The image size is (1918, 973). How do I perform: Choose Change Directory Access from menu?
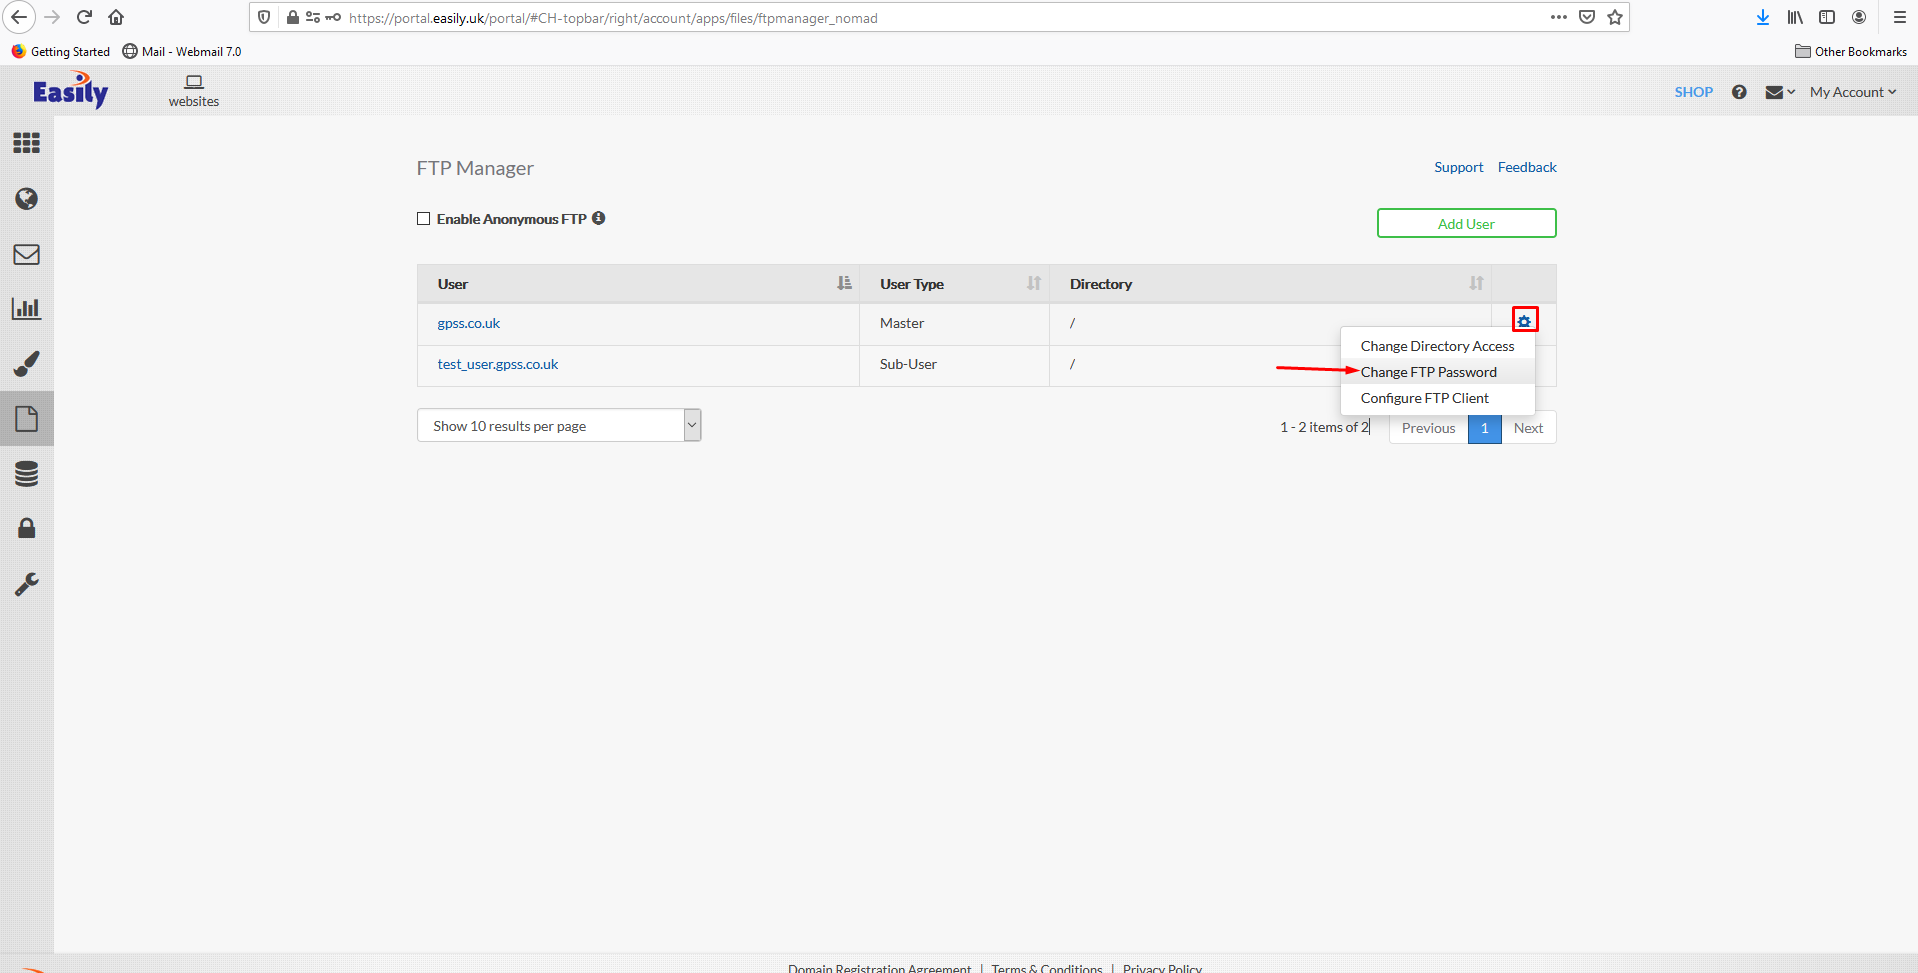click(1437, 346)
